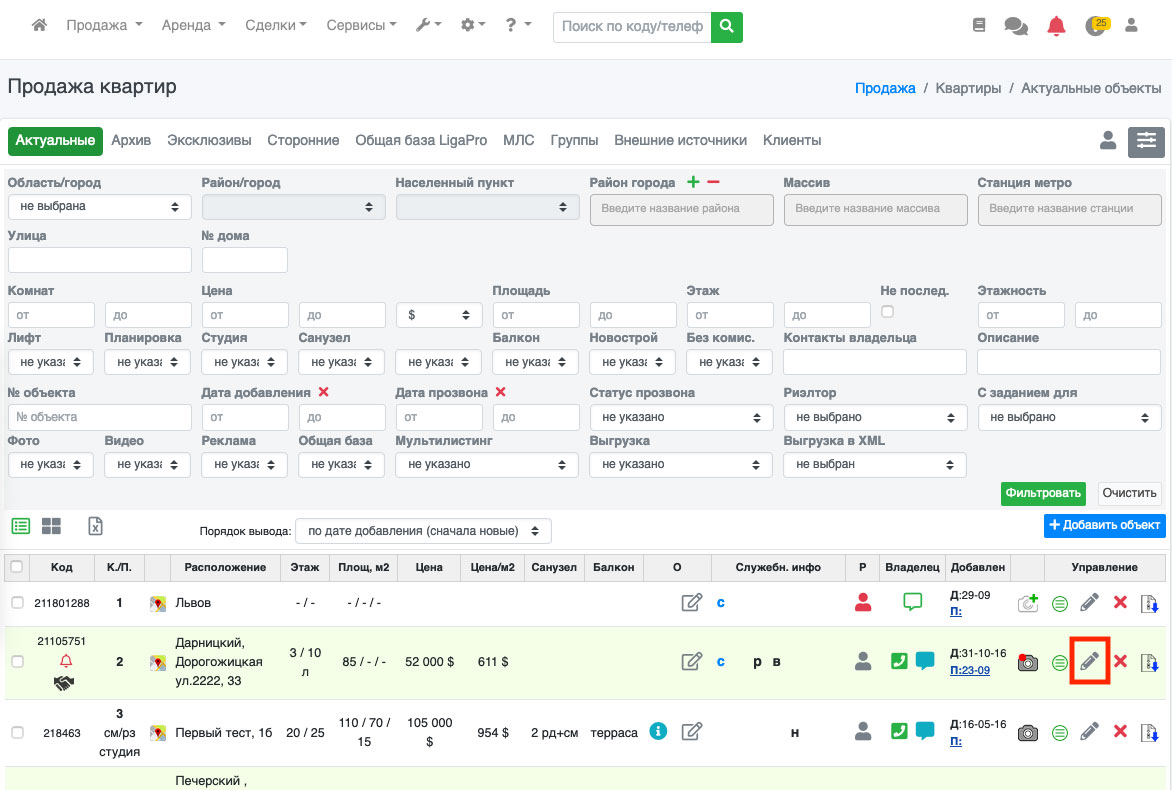Tick the 'Не послед.' floor checkbox
Screen dimensions: 1172x790
[887, 312]
